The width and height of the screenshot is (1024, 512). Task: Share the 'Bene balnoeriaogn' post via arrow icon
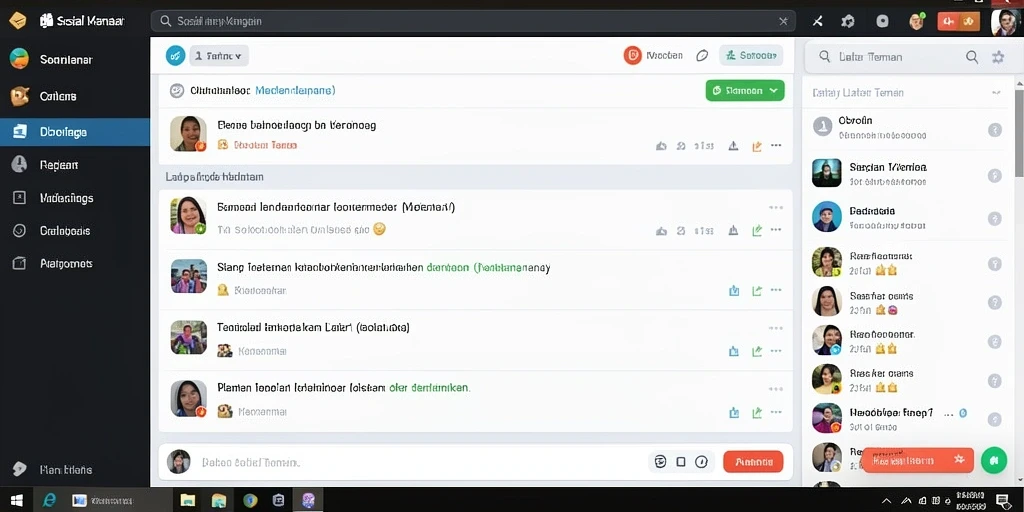(x=756, y=146)
